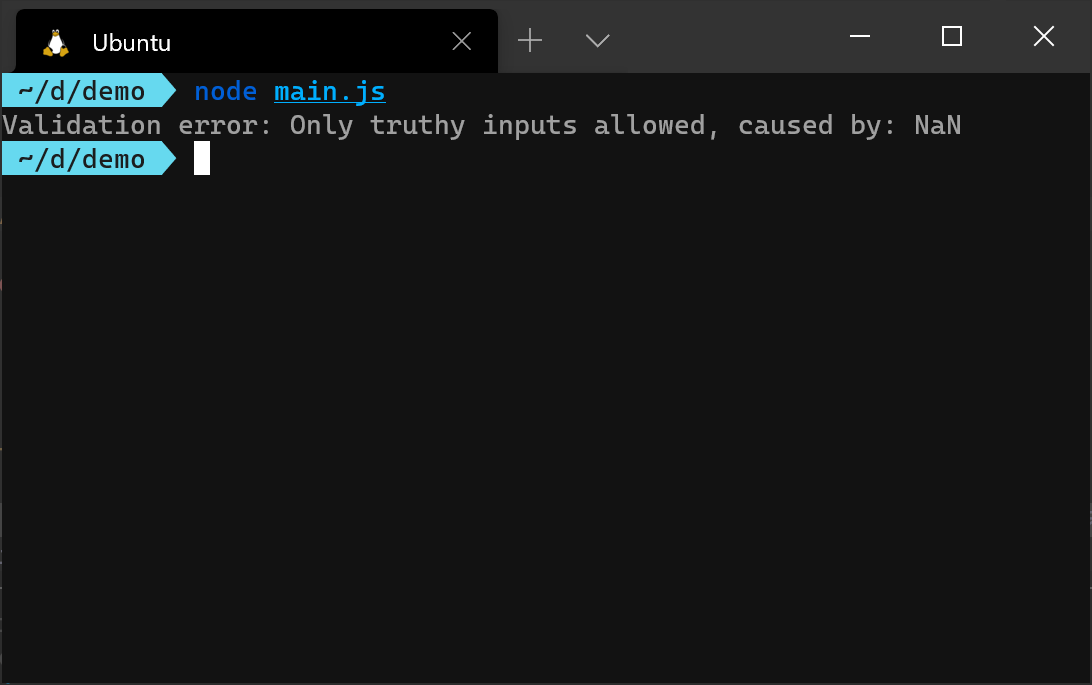Open a new tab with the plus icon
The image size is (1092, 685).
coord(529,41)
